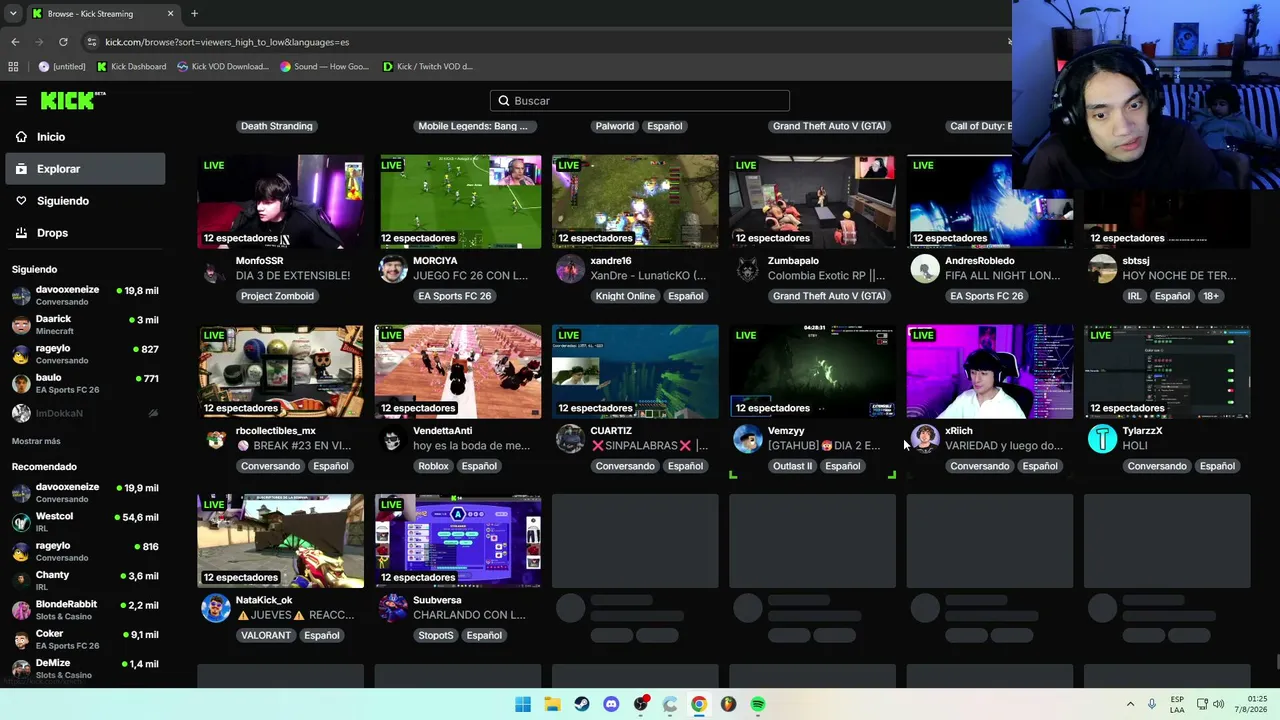Viewport: 1280px width, 720px height.
Task: Close the Browse - Kick Streaming tab
Action: (x=170, y=14)
